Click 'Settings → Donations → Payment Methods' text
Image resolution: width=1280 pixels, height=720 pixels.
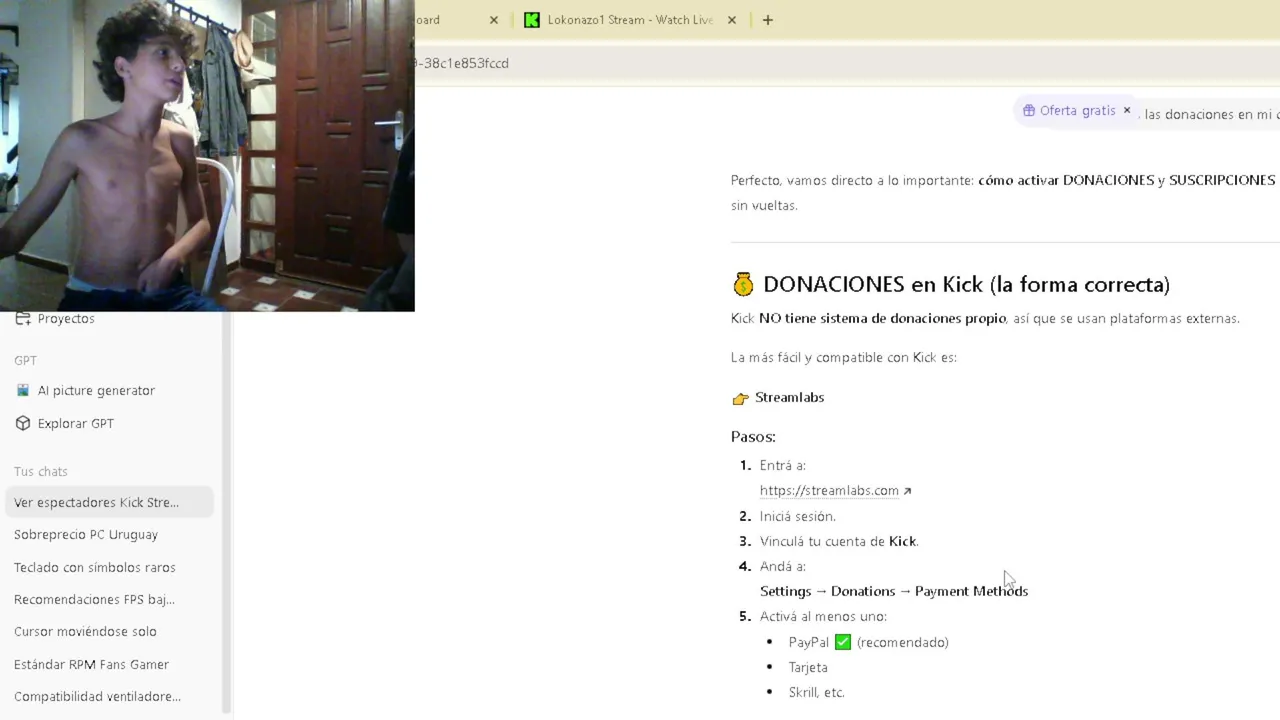(894, 591)
